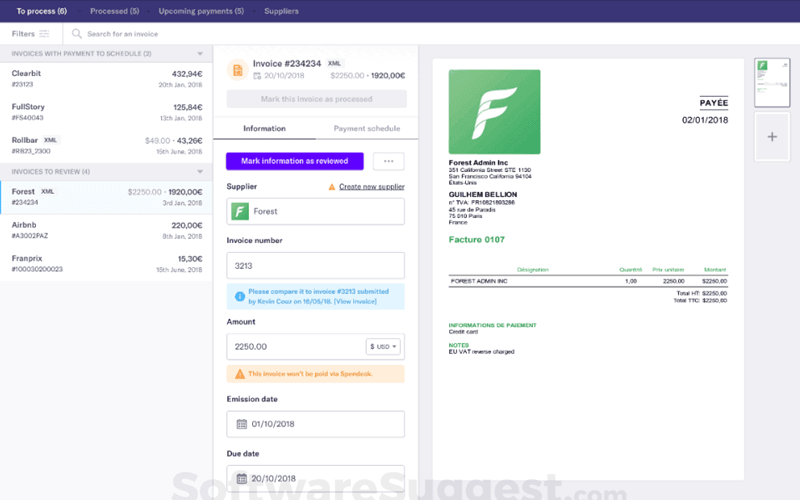Click the Invoice #234234 title
The width and height of the screenshot is (800, 500).
tap(287, 64)
